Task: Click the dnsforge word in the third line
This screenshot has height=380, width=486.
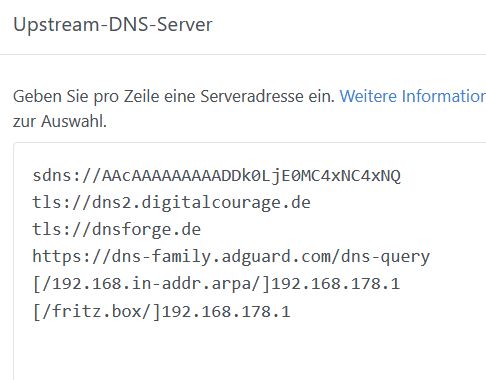Action: (132, 229)
